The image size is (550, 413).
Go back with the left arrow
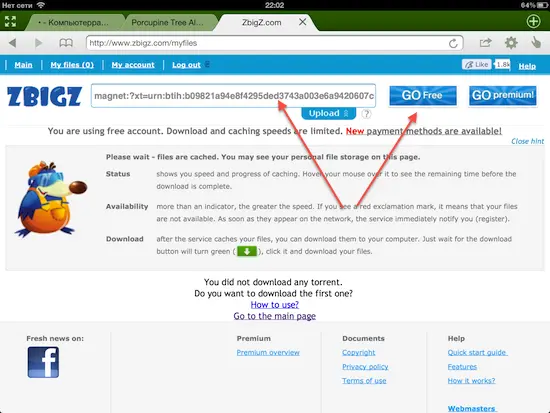point(13,43)
